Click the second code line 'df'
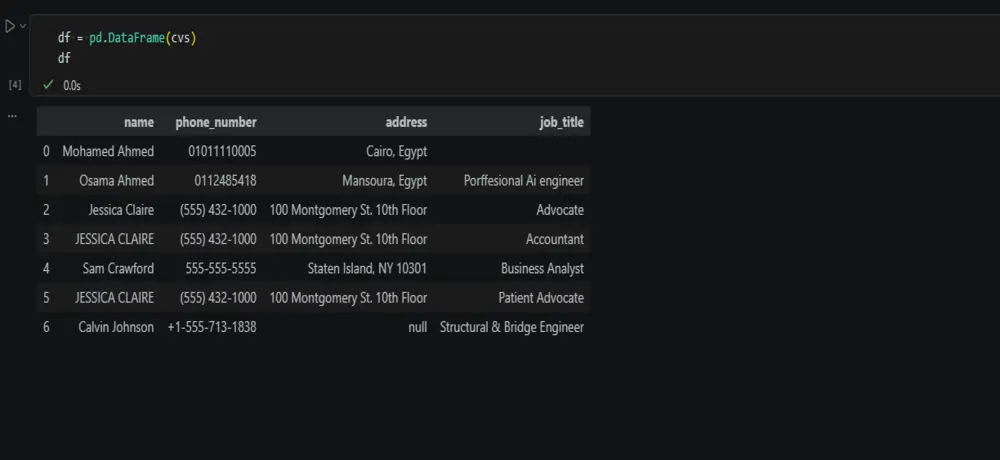 [64, 58]
